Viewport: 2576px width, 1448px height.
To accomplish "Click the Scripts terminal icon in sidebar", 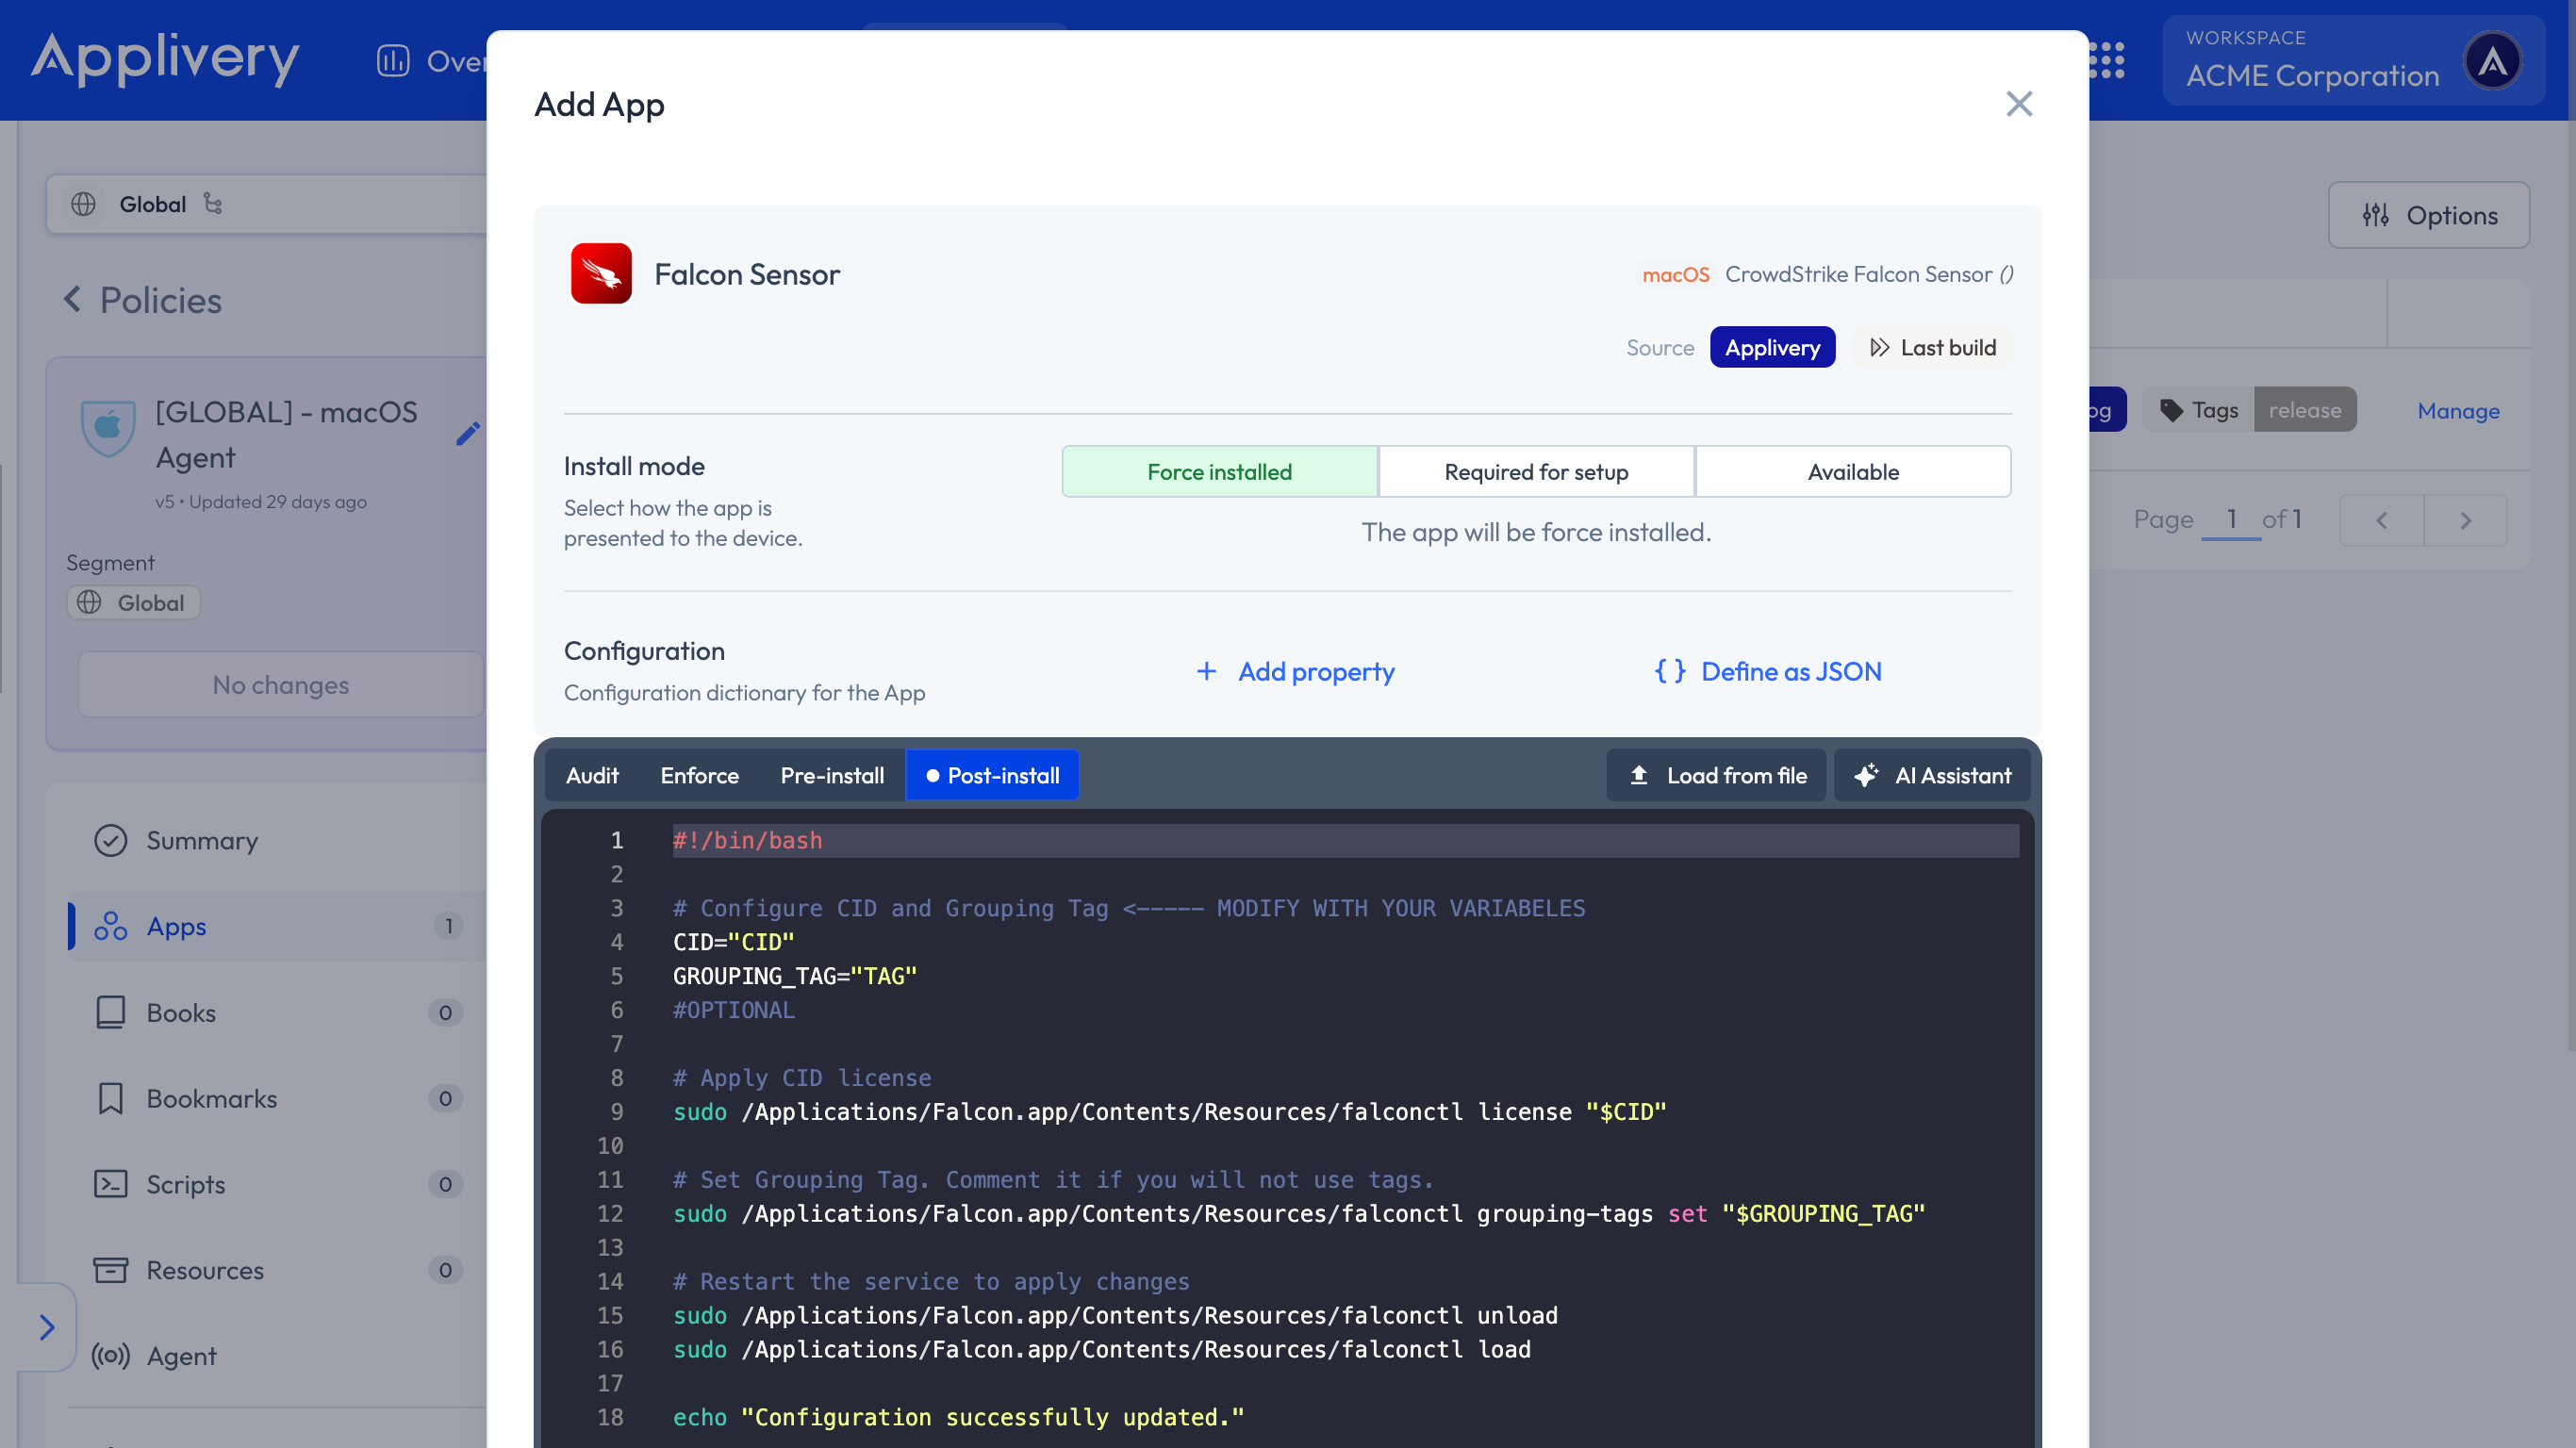I will (x=110, y=1184).
